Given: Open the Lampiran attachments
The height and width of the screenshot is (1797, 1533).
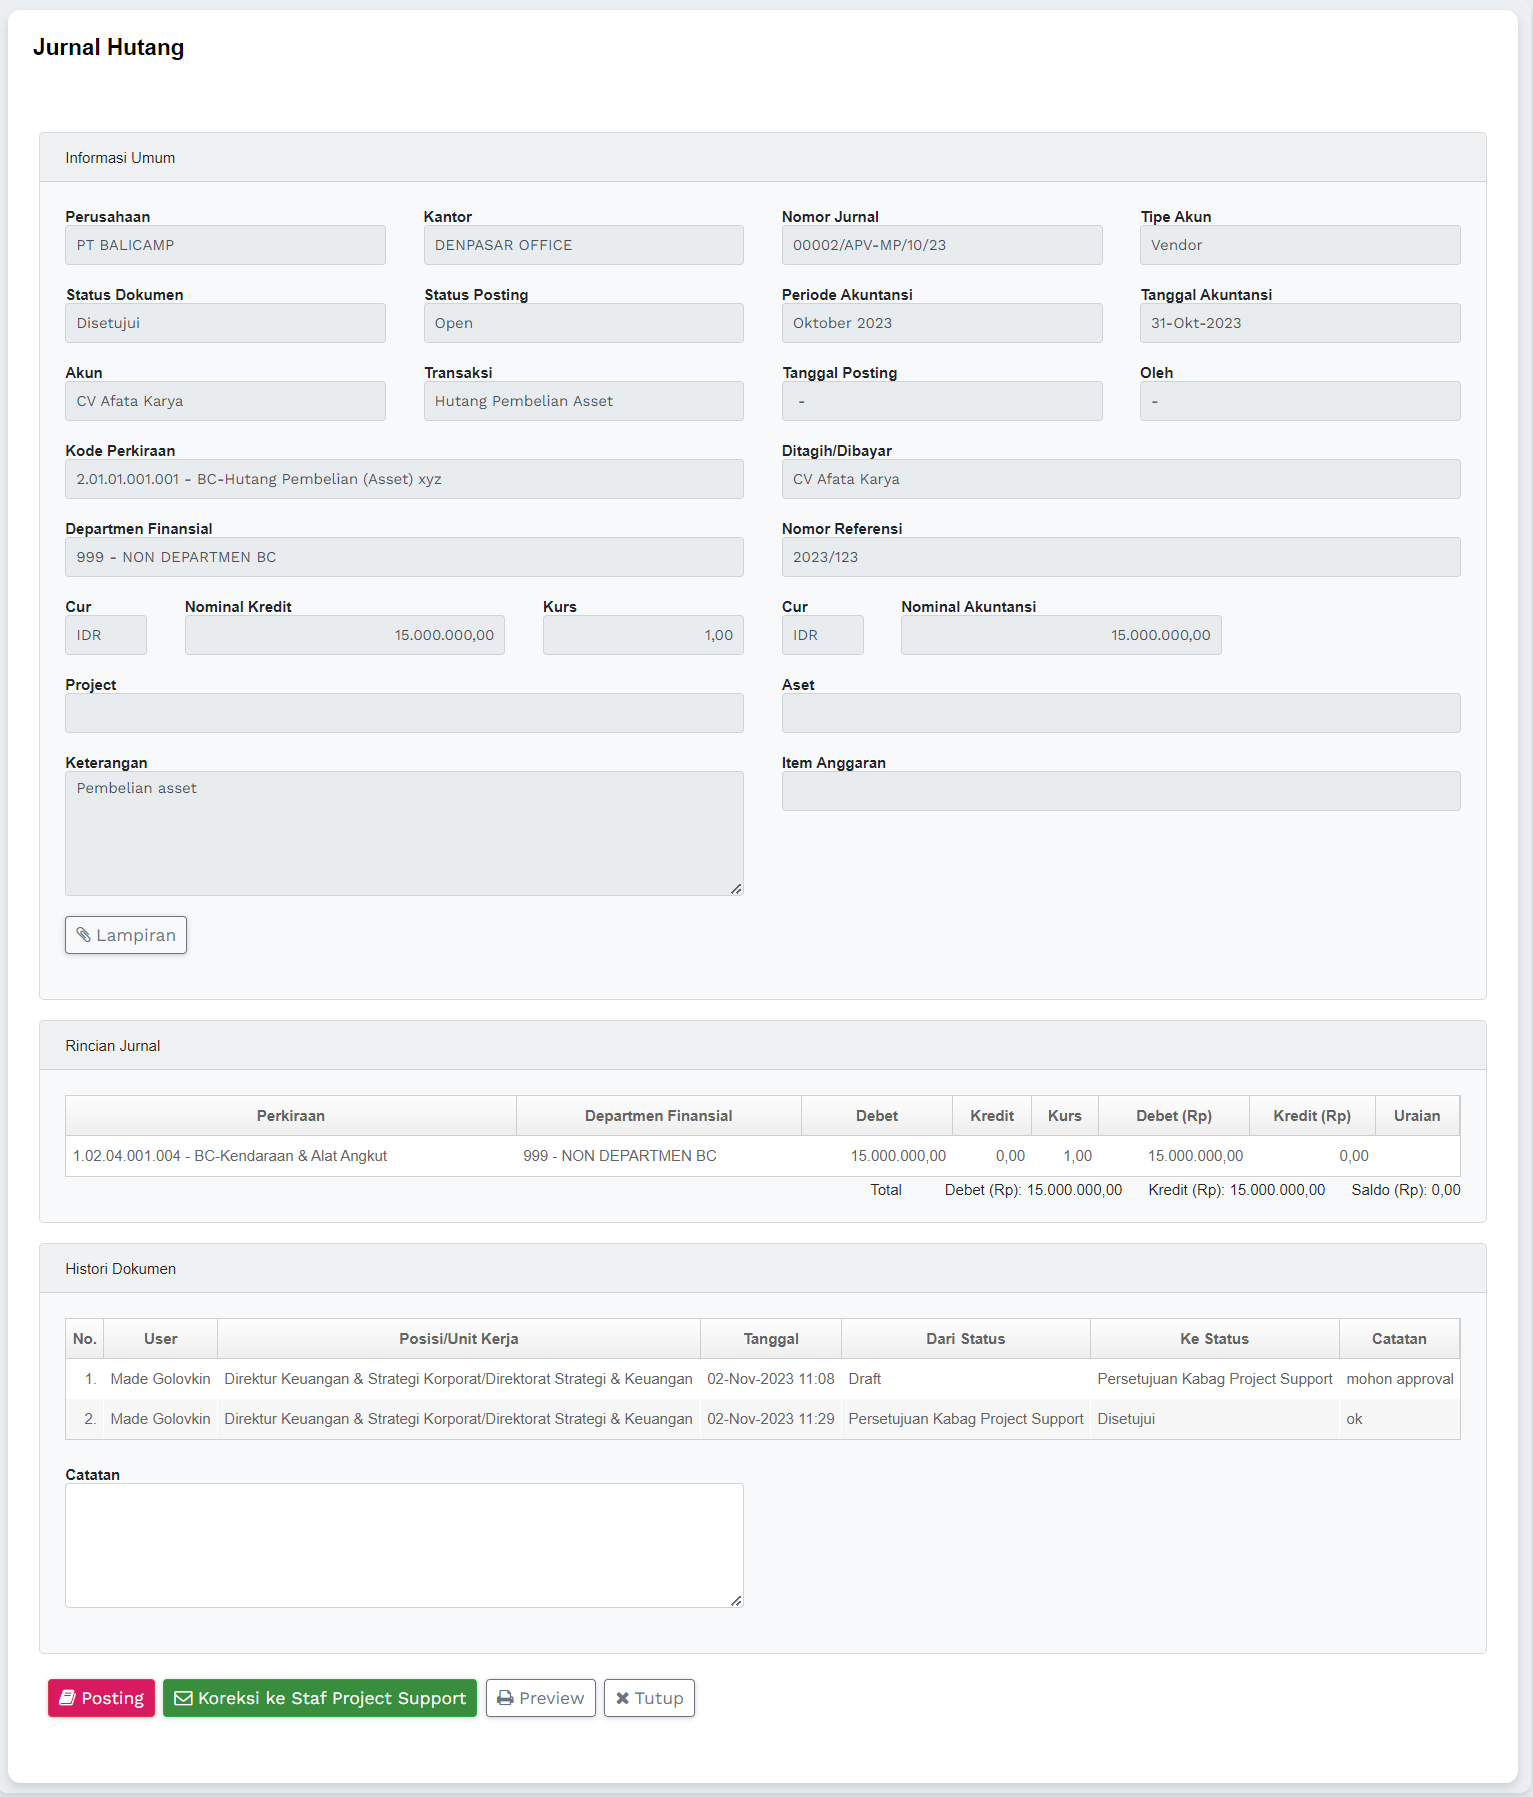Looking at the screenshot, I should [126, 935].
